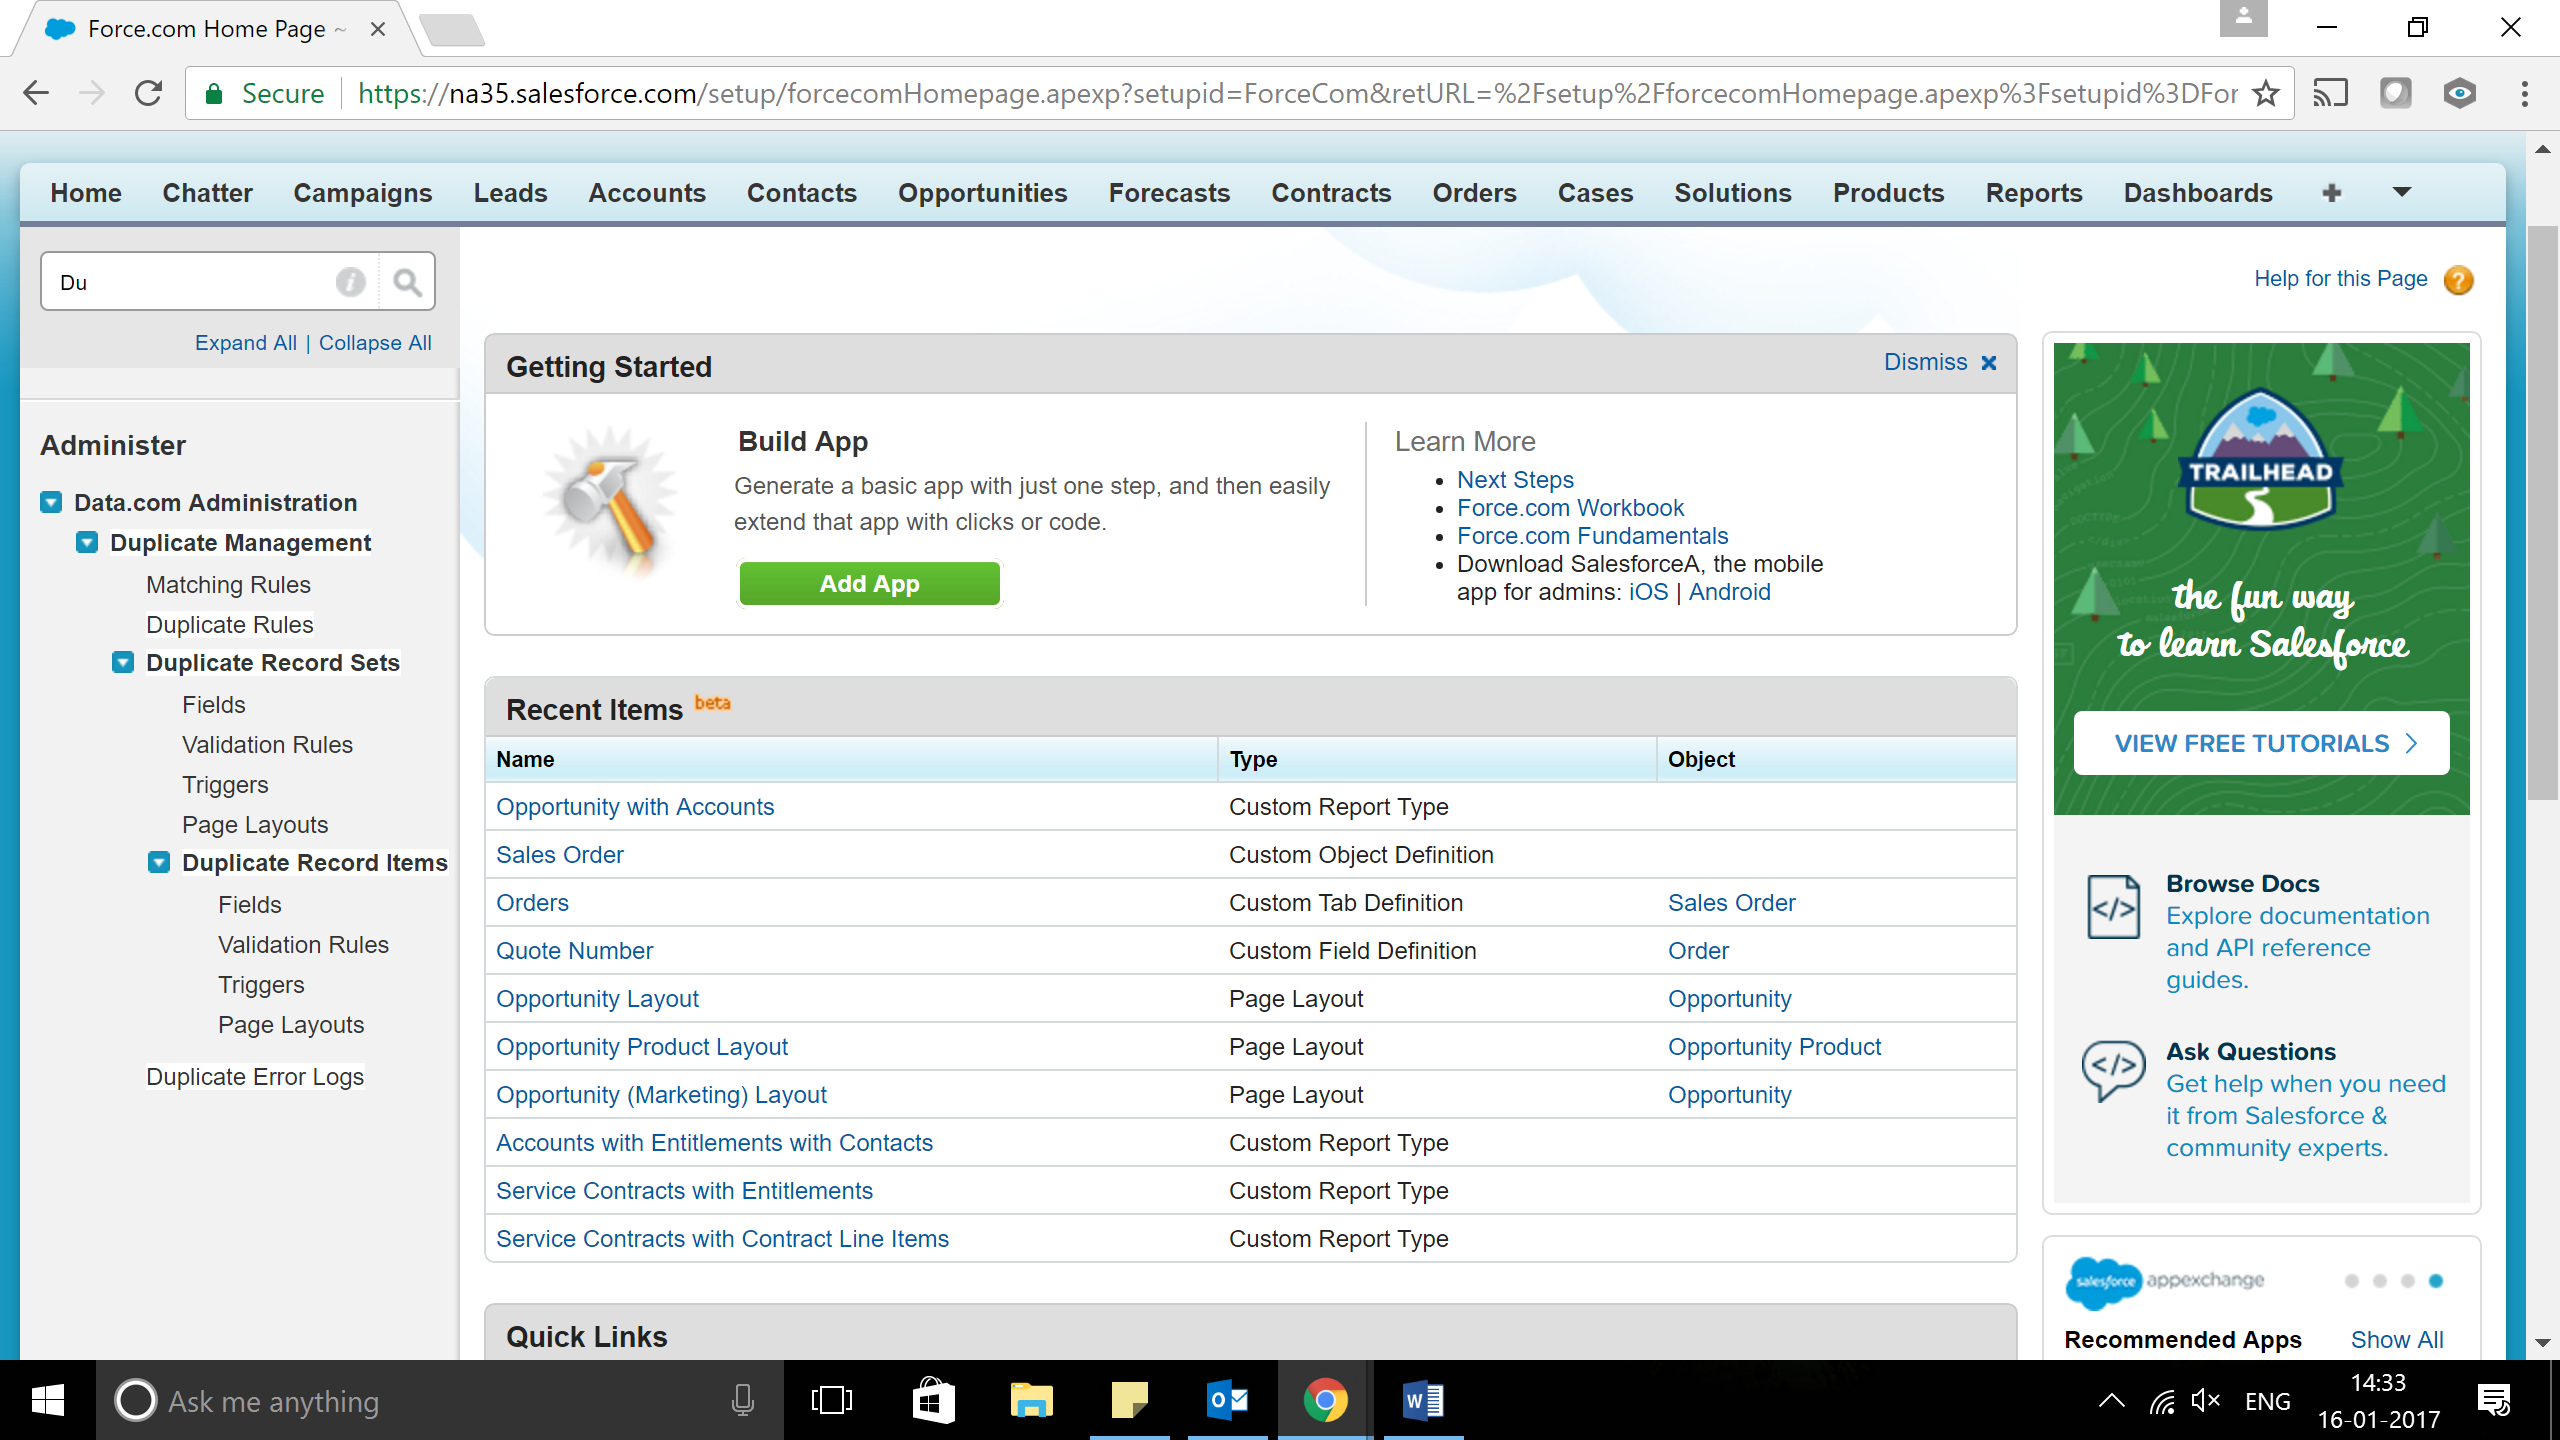Open File Explorer from taskbar
This screenshot has height=1440, width=2560.
1031,1401
